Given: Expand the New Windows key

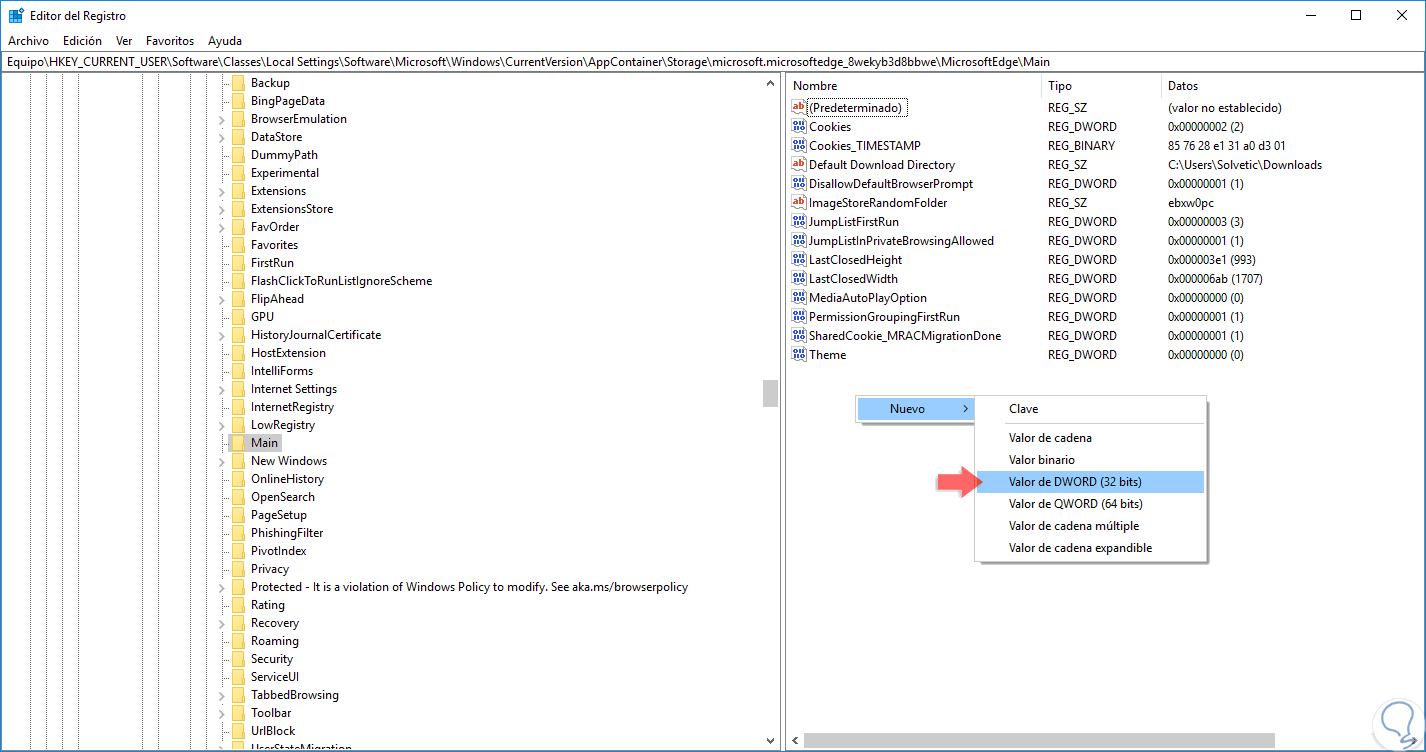Looking at the screenshot, I should click(222, 461).
